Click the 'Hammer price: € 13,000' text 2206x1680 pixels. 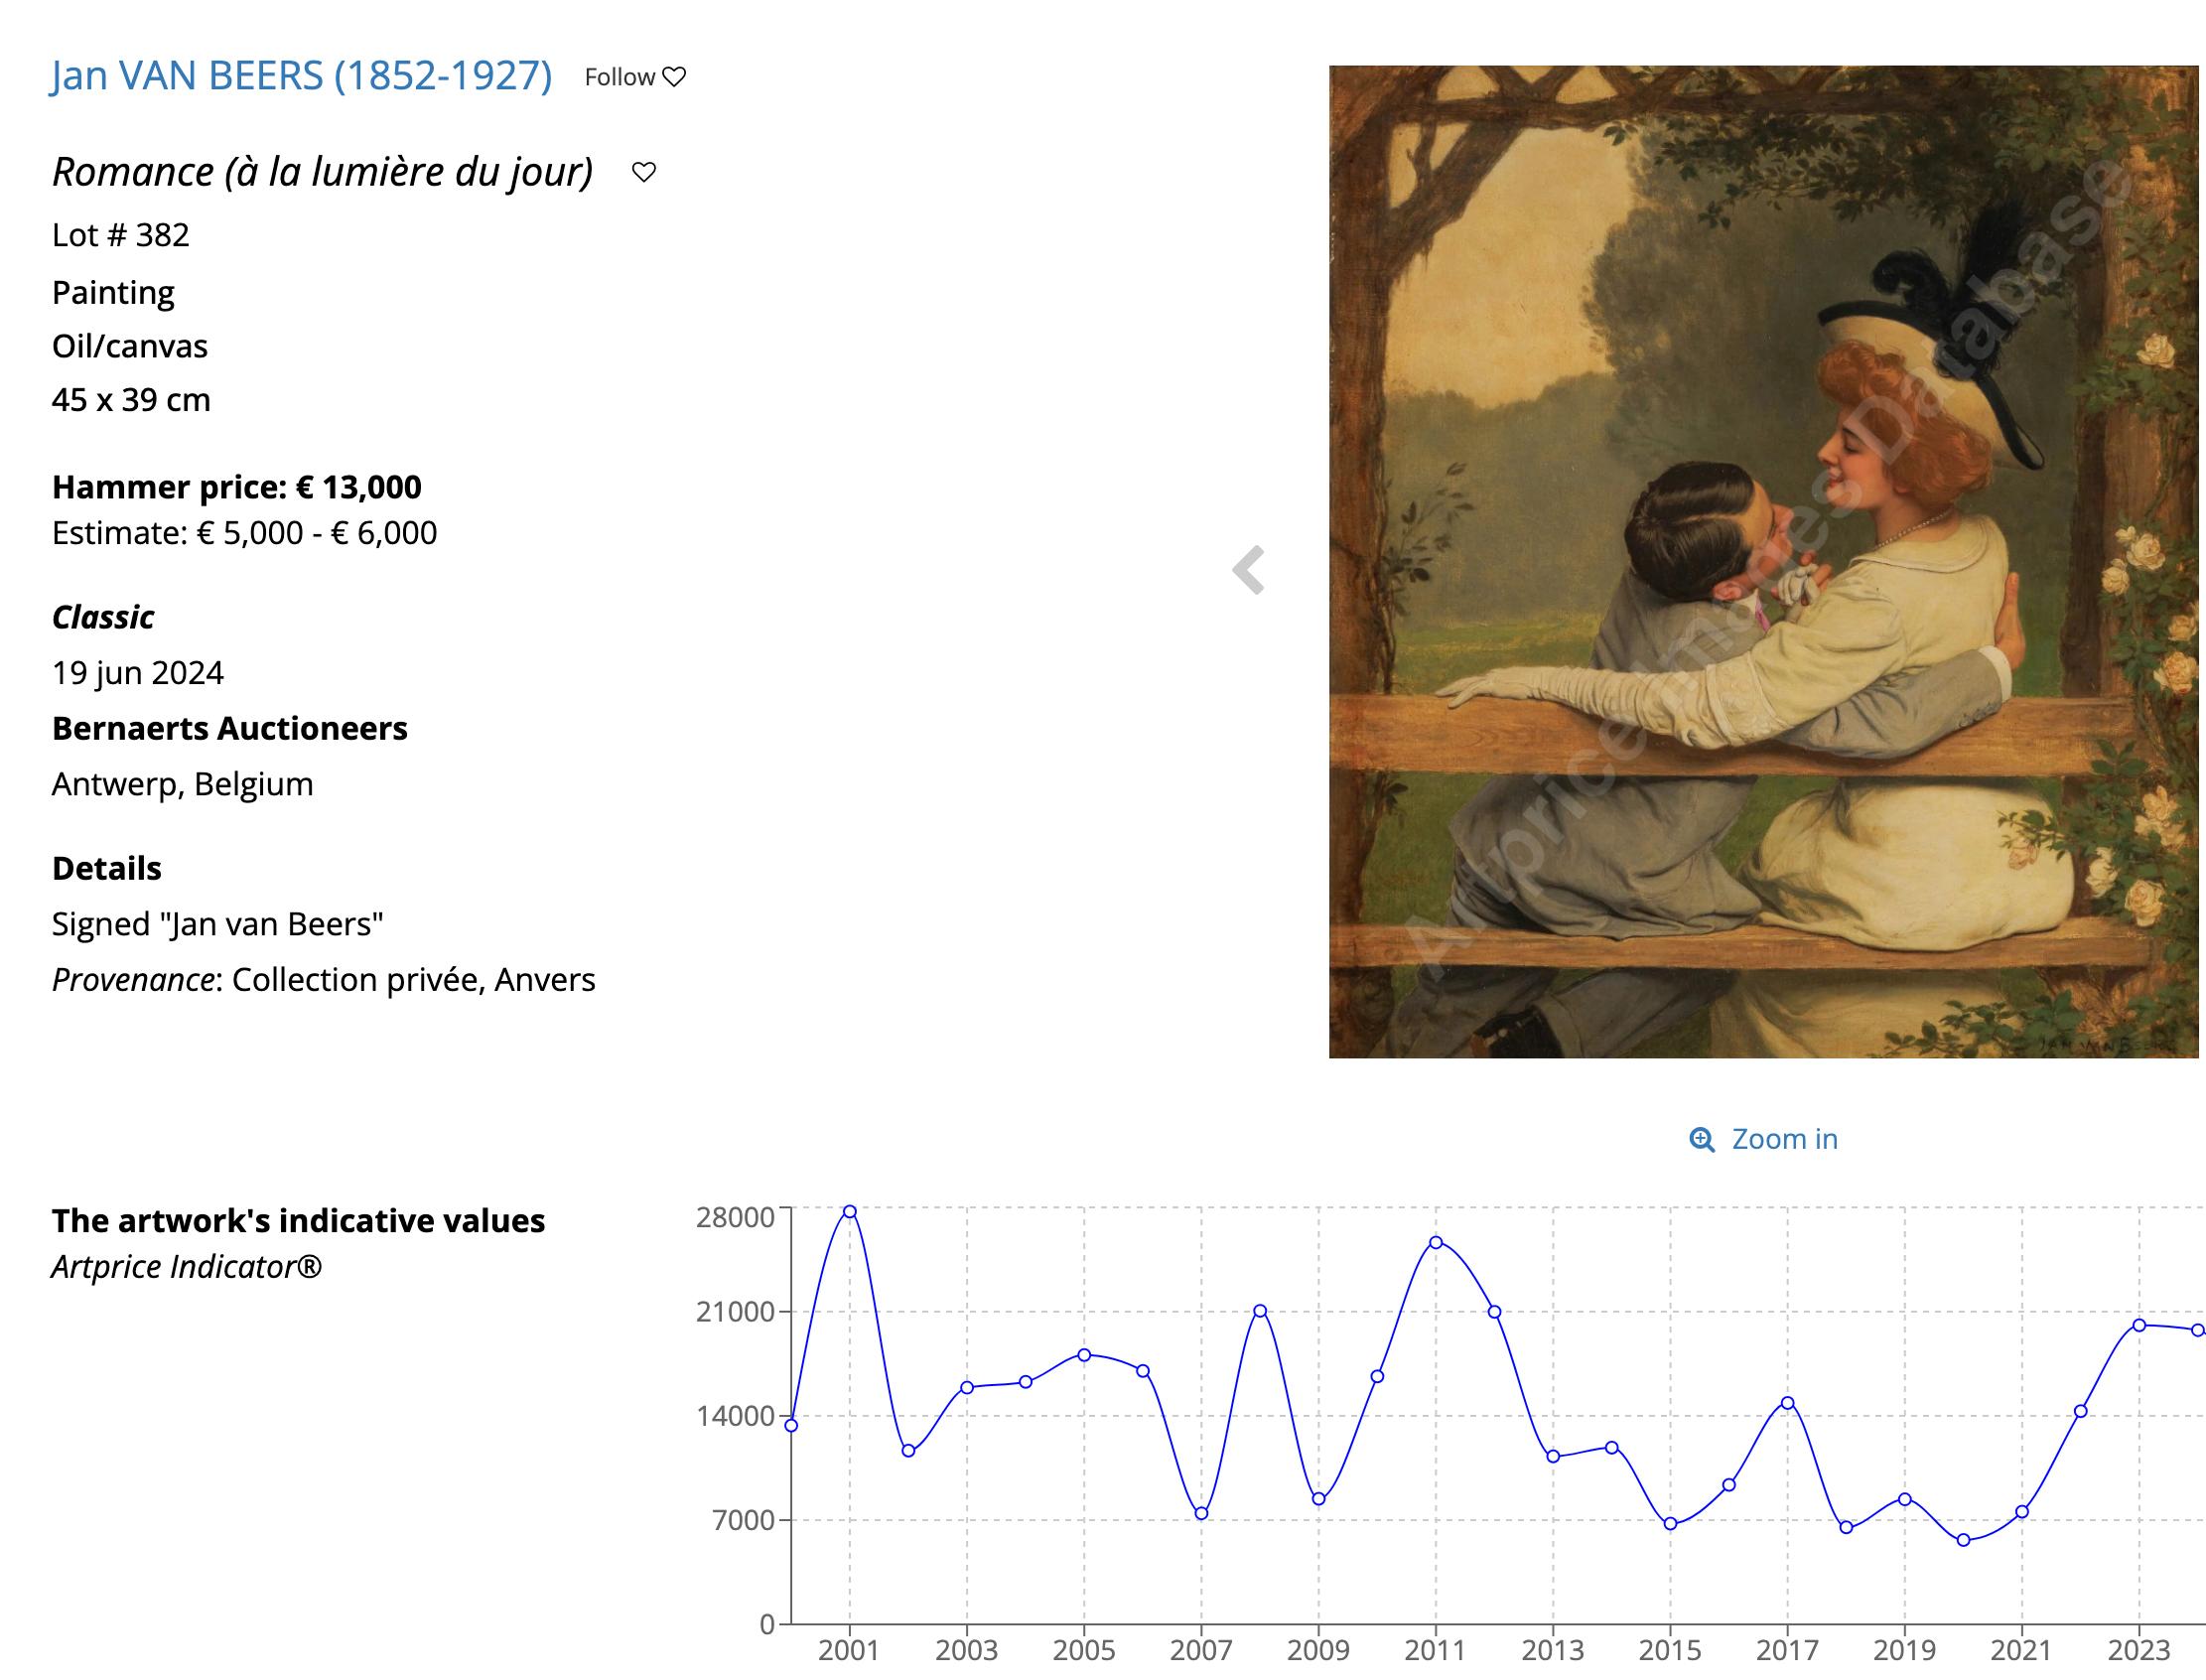pos(237,487)
